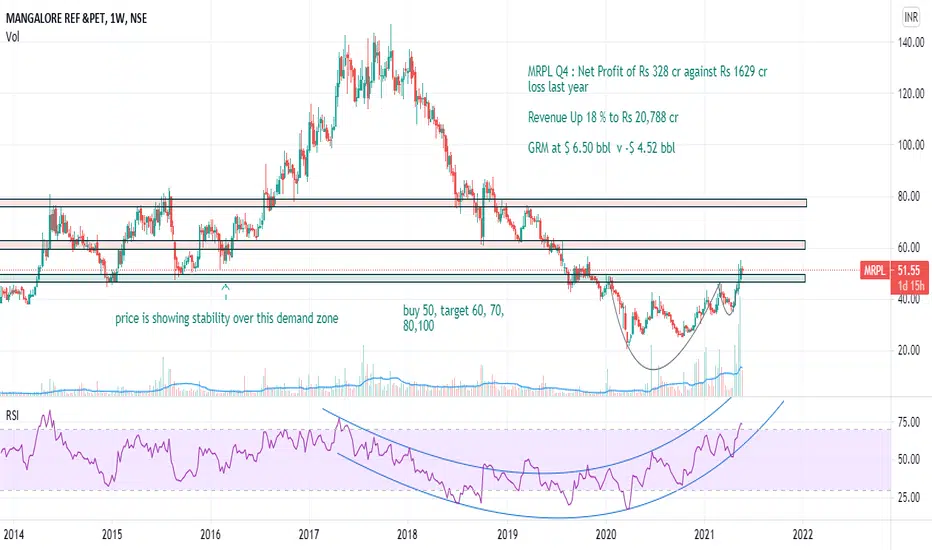Click the 'MRPL Q4 : Net Profit' annotation

(x=647, y=79)
